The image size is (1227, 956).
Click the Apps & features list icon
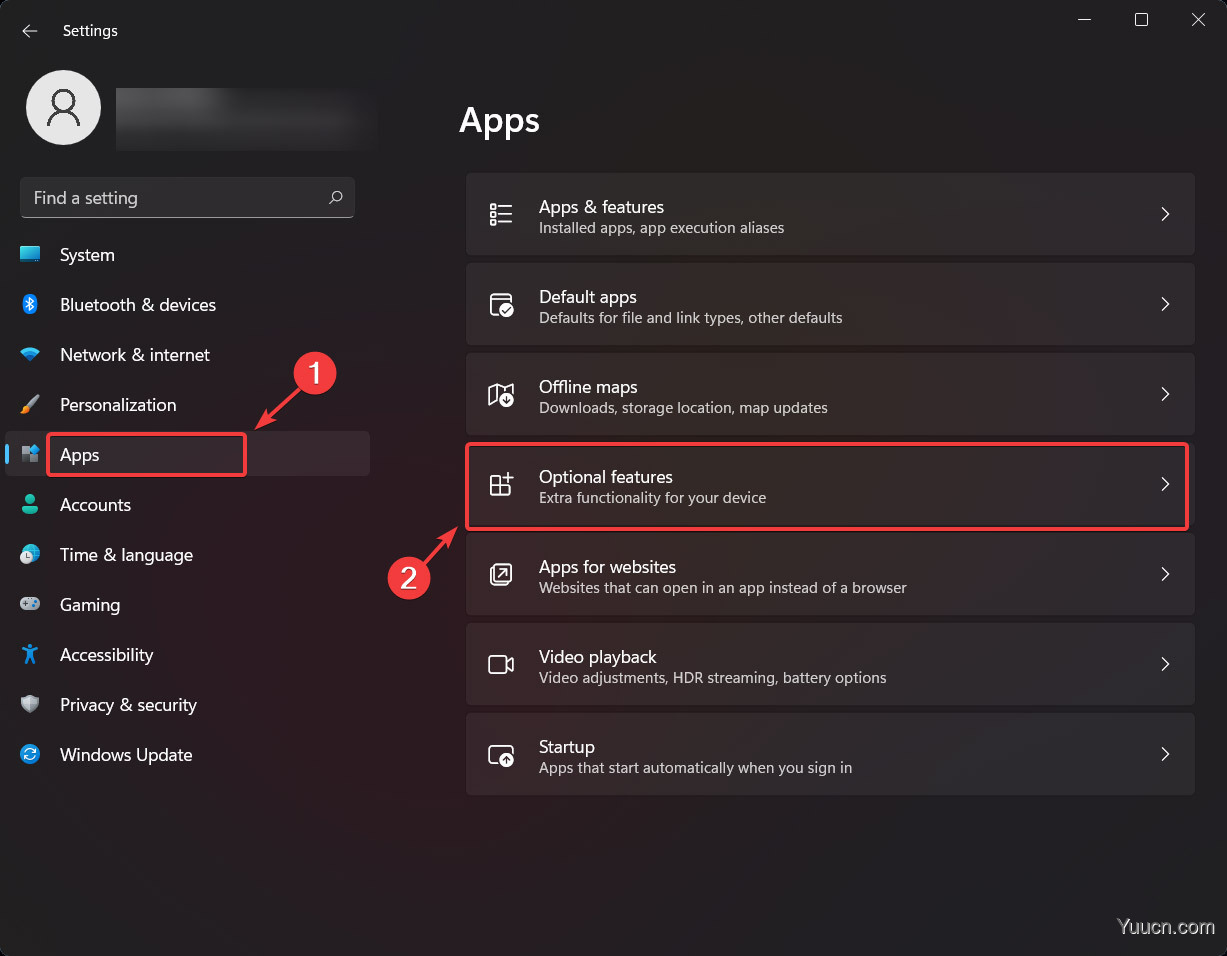click(501, 214)
